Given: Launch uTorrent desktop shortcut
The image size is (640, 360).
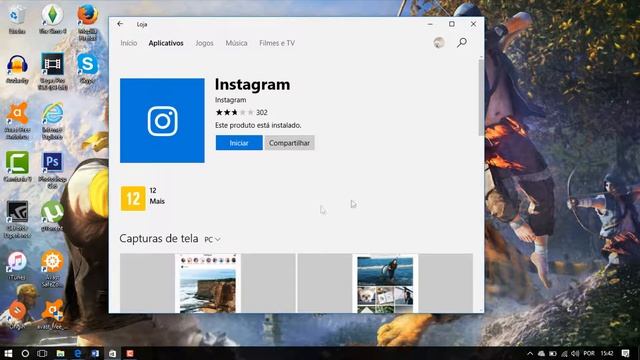Looking at the screenshot, I should (52, 216).
